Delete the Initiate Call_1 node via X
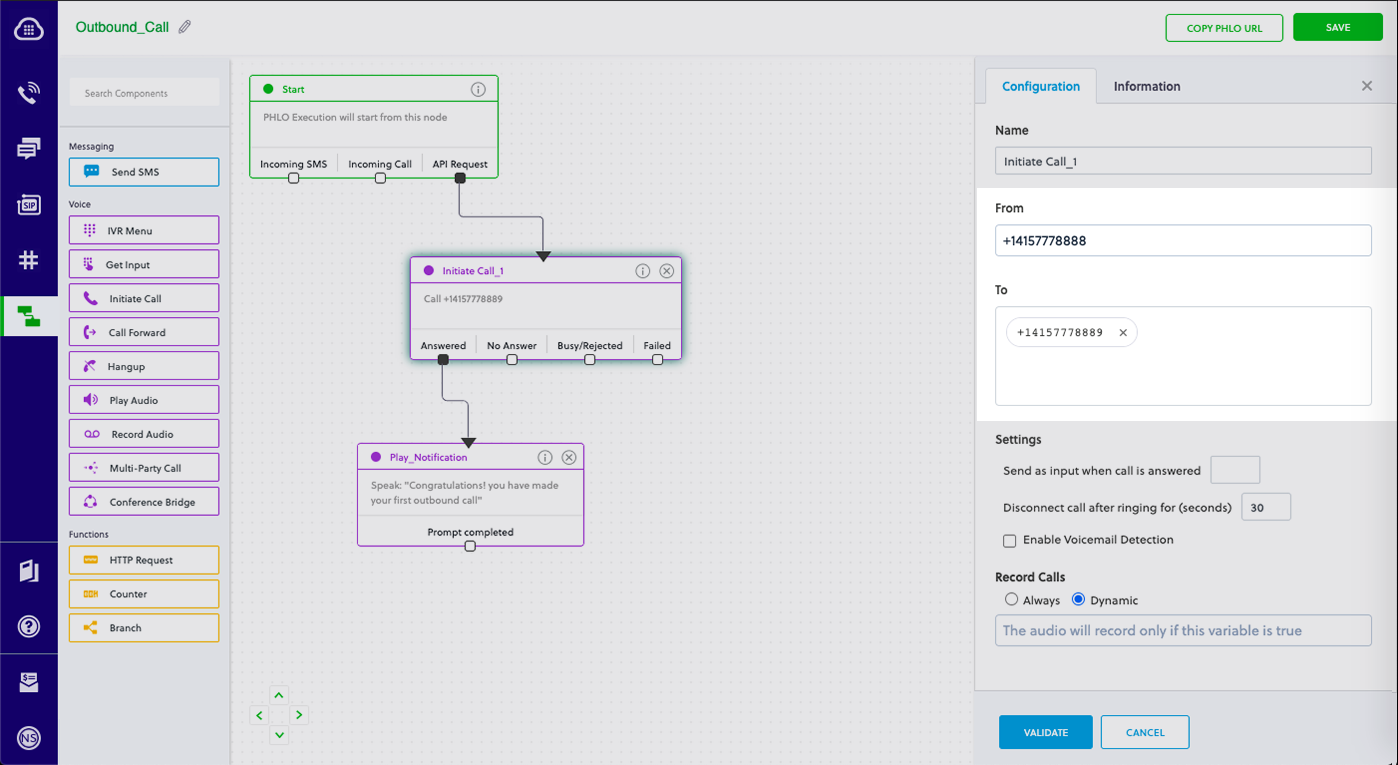The height and width of the screenshot is (765, 1398). [x=667, y=271]
